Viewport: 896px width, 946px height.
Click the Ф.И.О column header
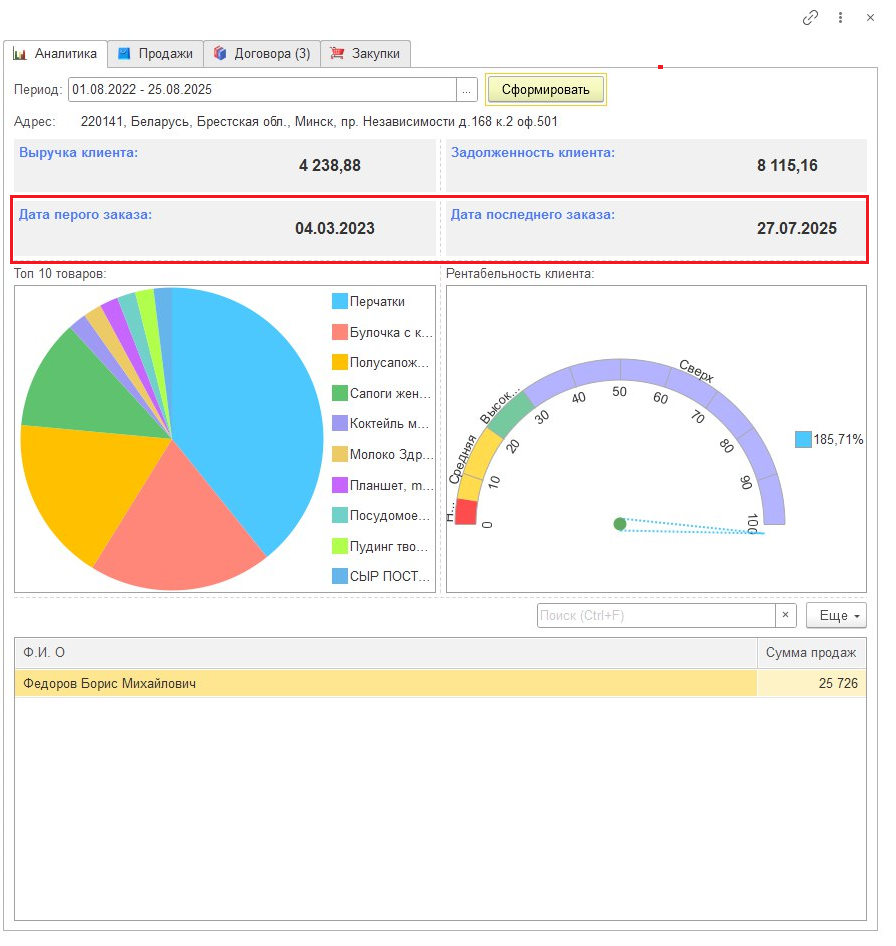[385, 653]
